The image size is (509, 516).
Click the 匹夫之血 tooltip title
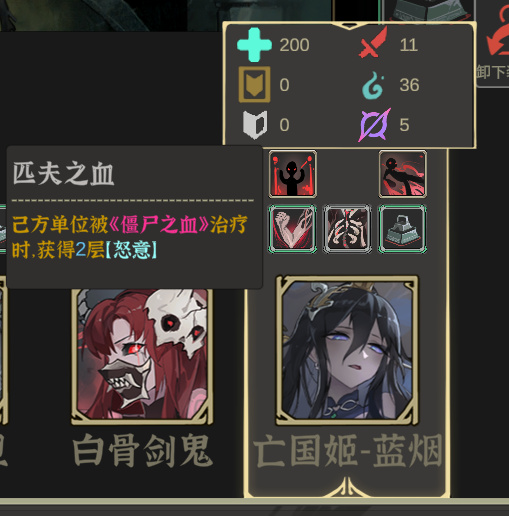coord(63,174)
